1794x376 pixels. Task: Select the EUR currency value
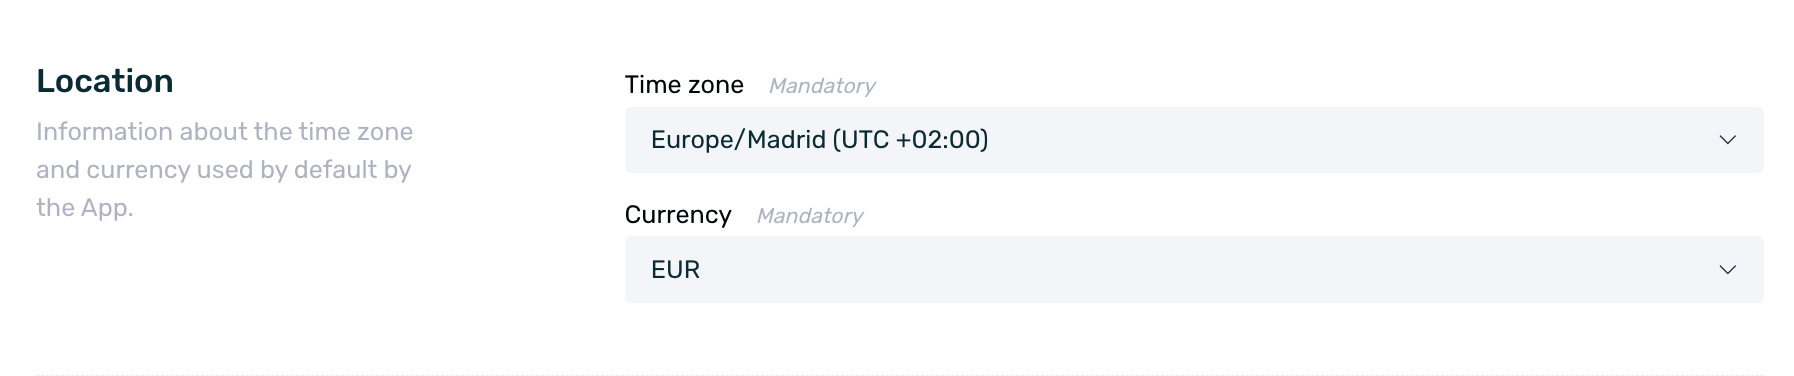coord(675,270)
